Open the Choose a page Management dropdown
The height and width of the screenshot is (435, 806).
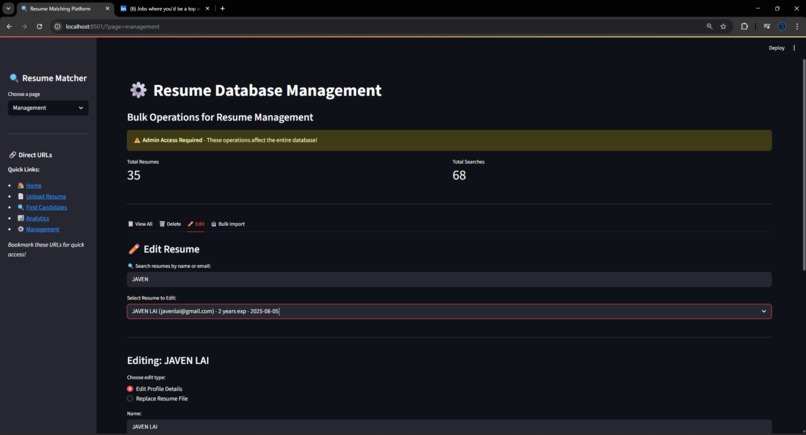48,108
